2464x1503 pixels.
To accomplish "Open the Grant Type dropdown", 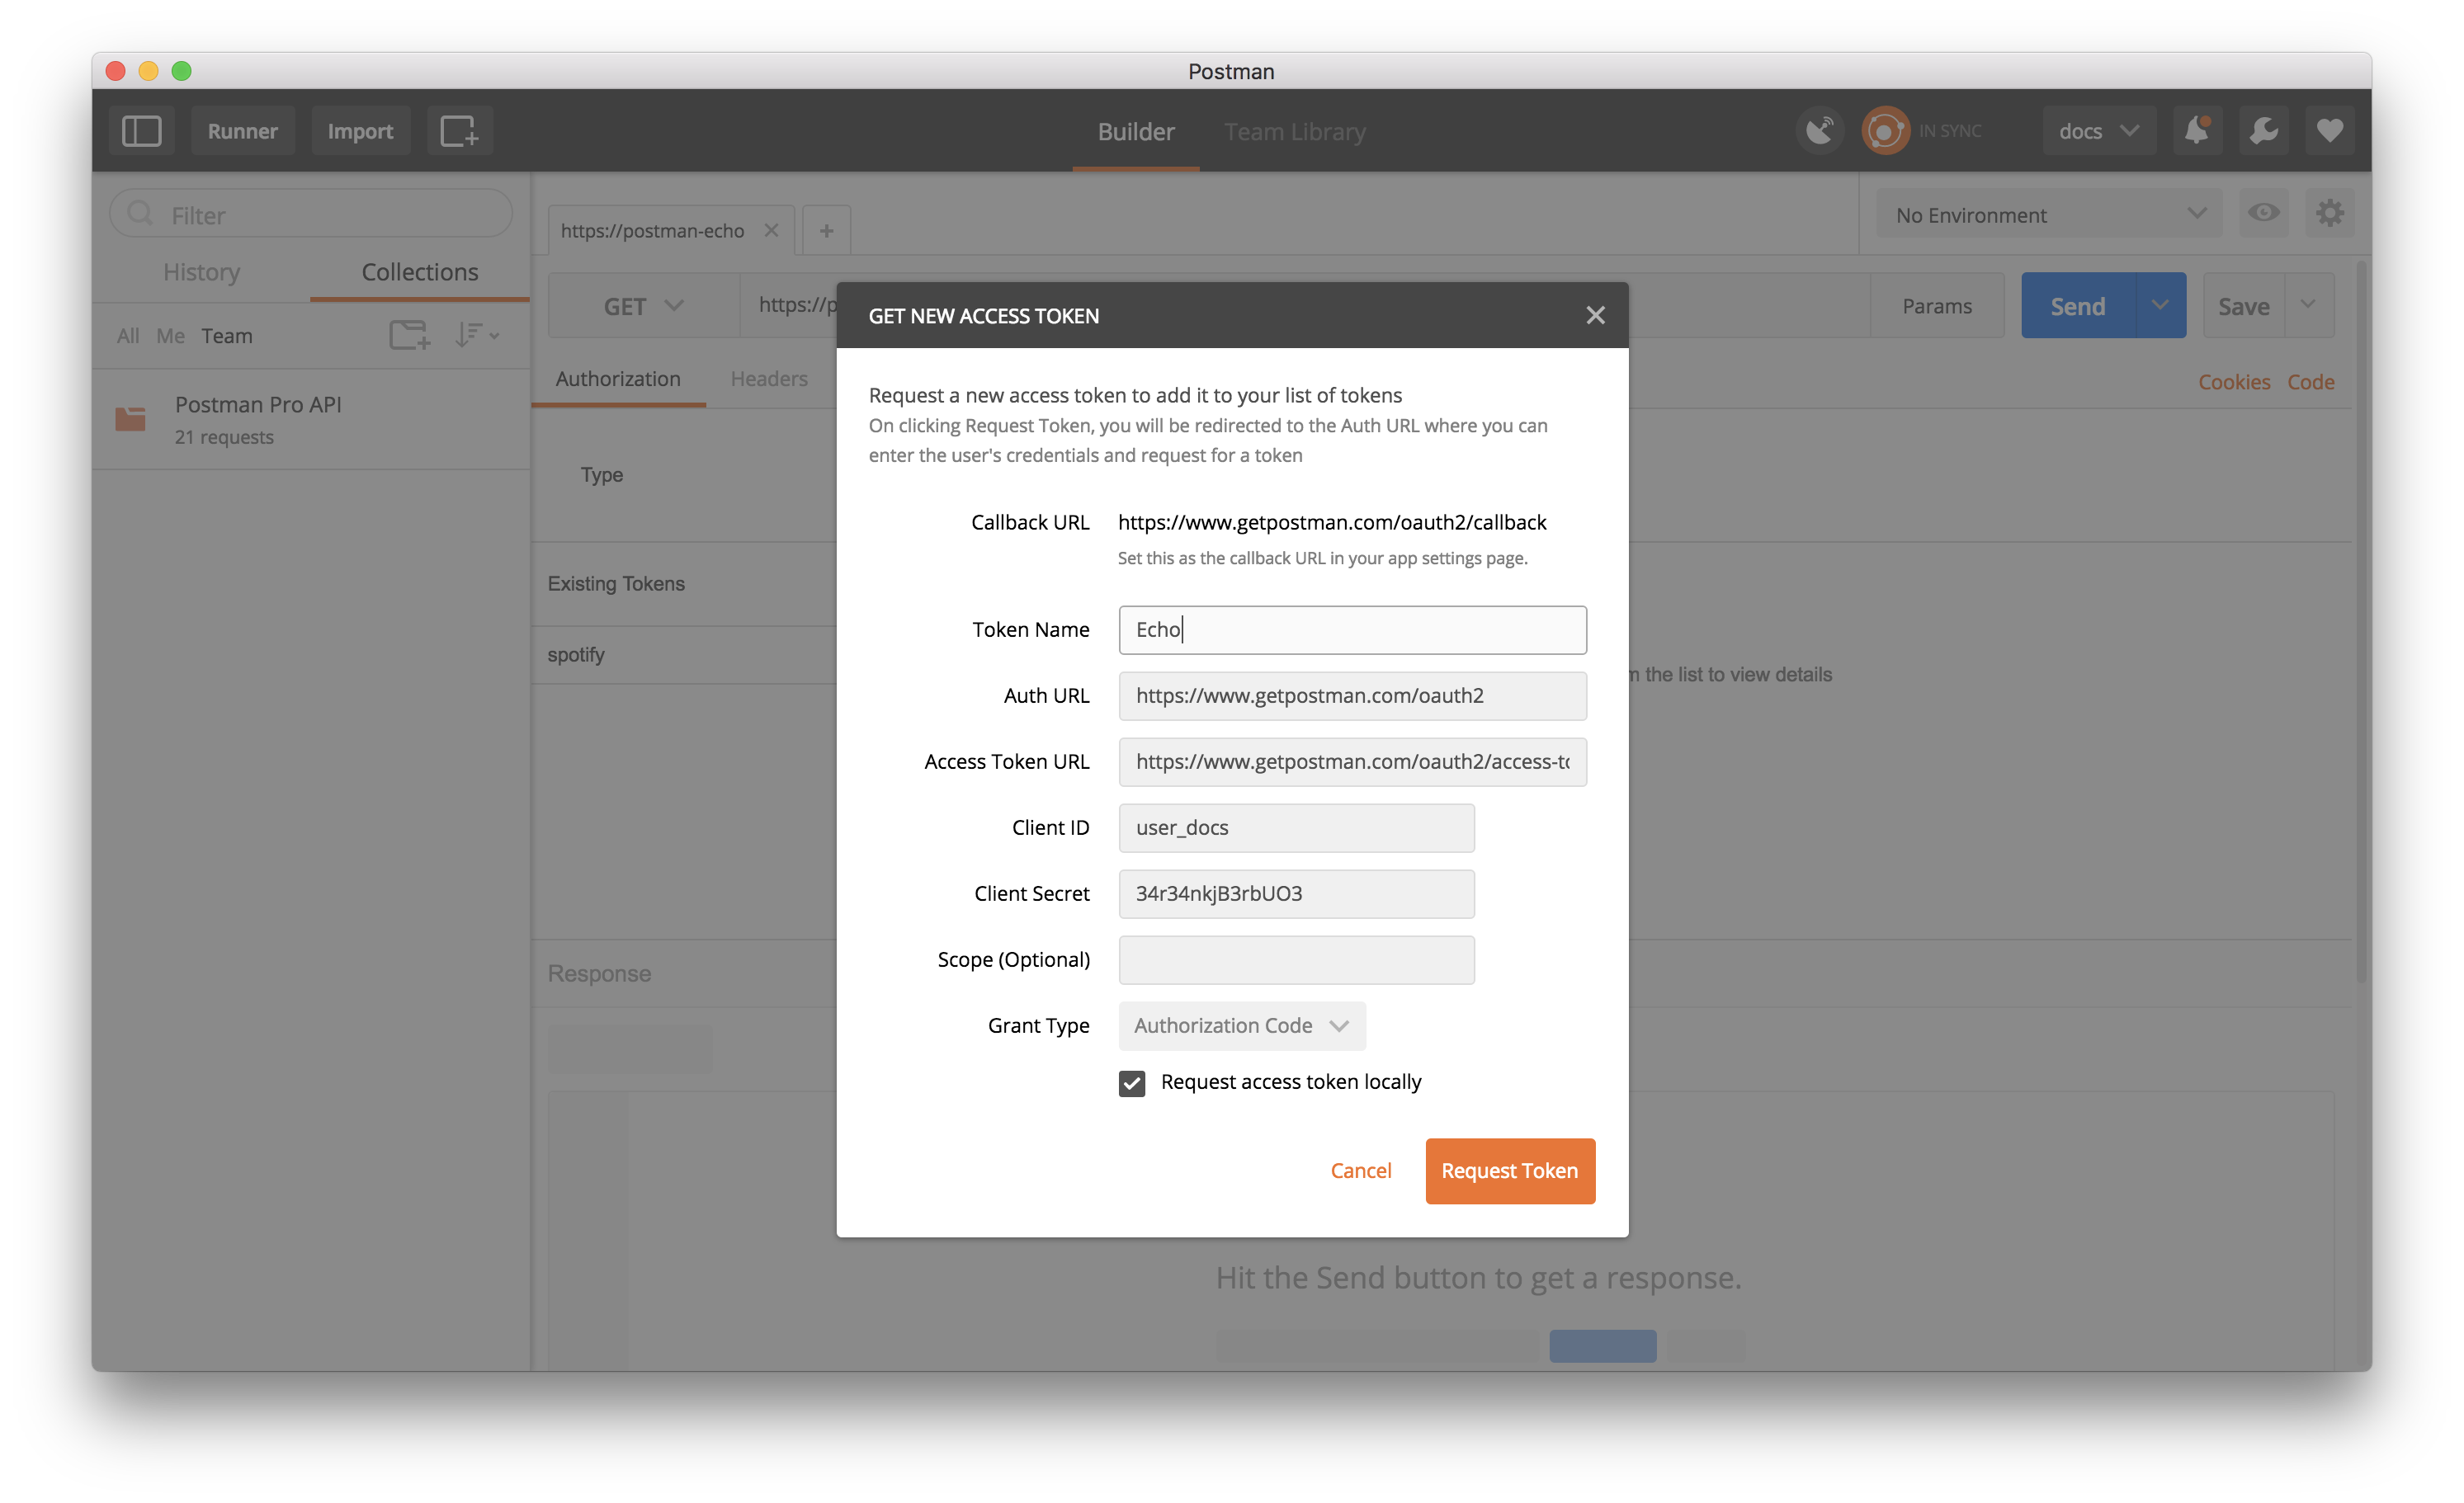I will coord(1242,1025).
